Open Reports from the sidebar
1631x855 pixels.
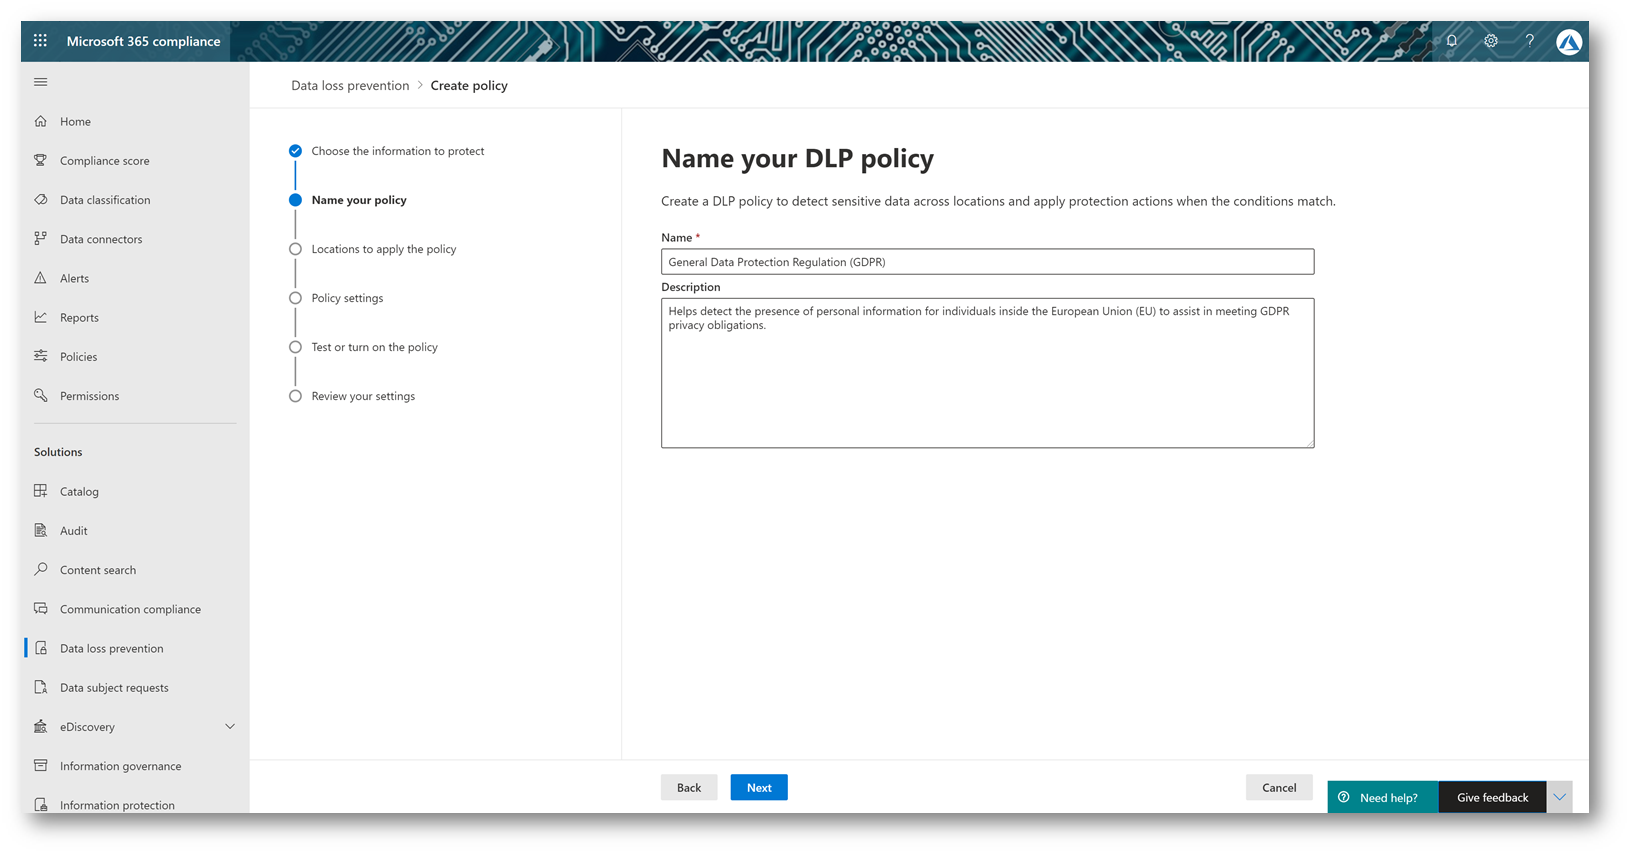[79, 317]
